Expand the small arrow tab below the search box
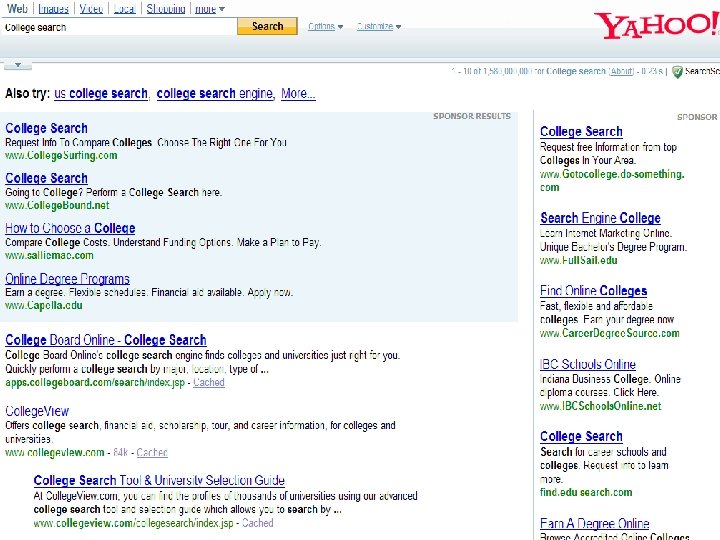 pos(17,66)
